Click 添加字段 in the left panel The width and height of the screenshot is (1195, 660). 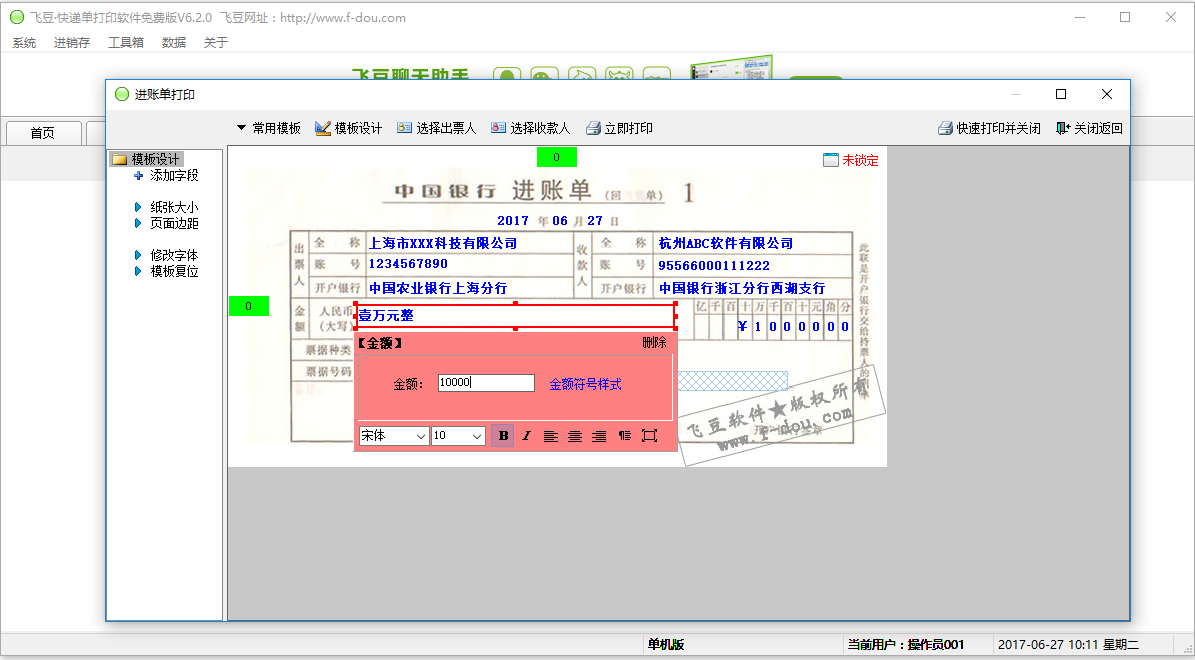pos(167,175)
